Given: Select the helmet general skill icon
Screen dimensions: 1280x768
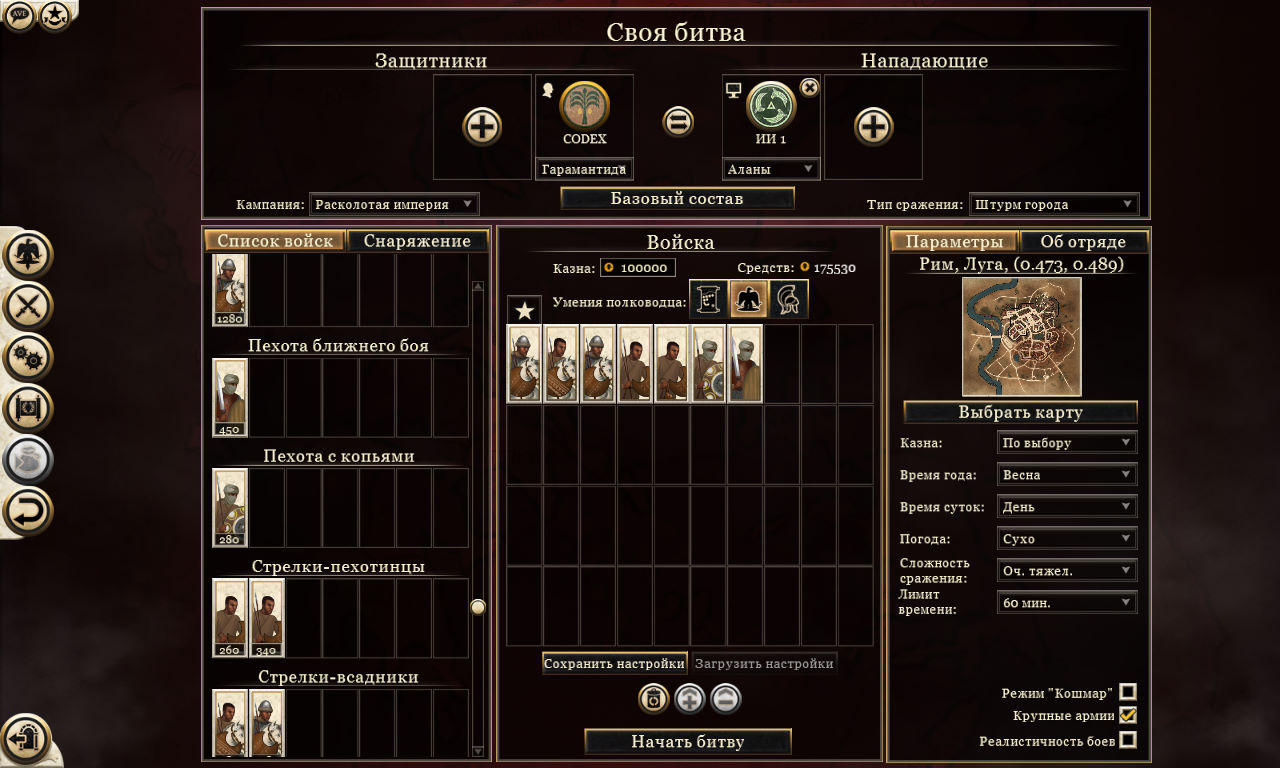Looking at the screenshot, I should pos(787,299).
